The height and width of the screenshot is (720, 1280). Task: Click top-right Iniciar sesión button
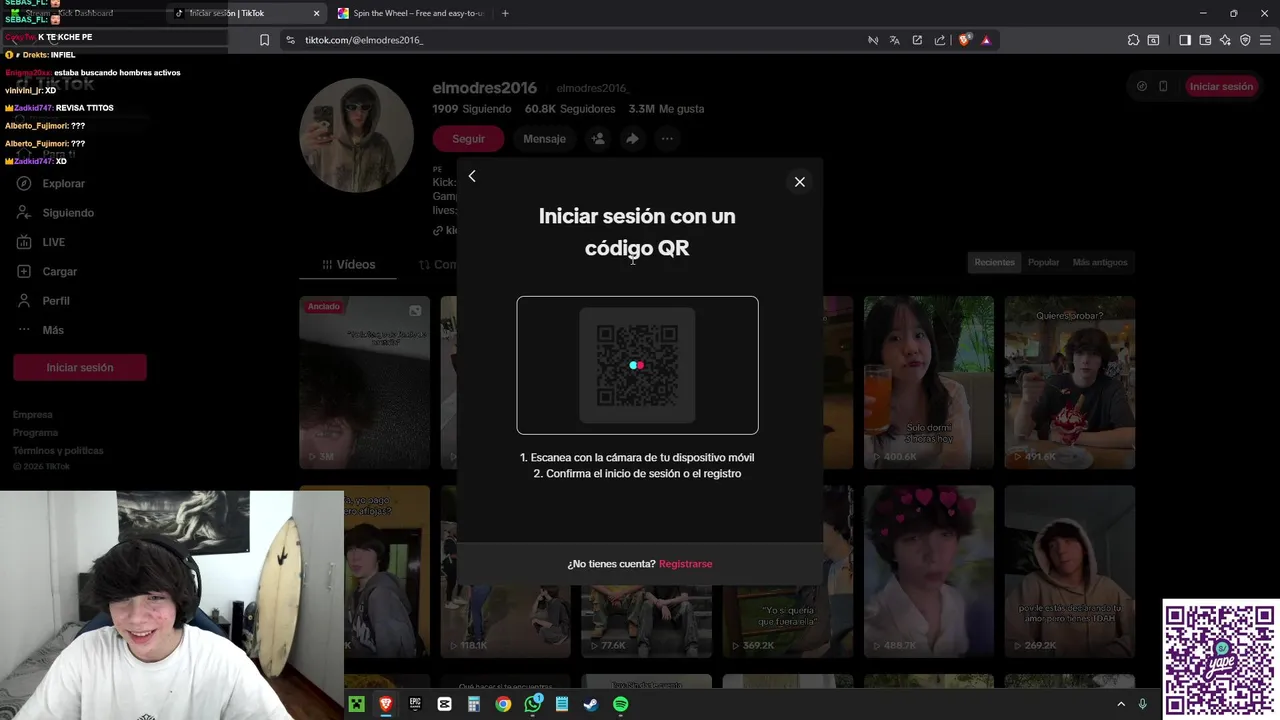(x=1221, y=86)
